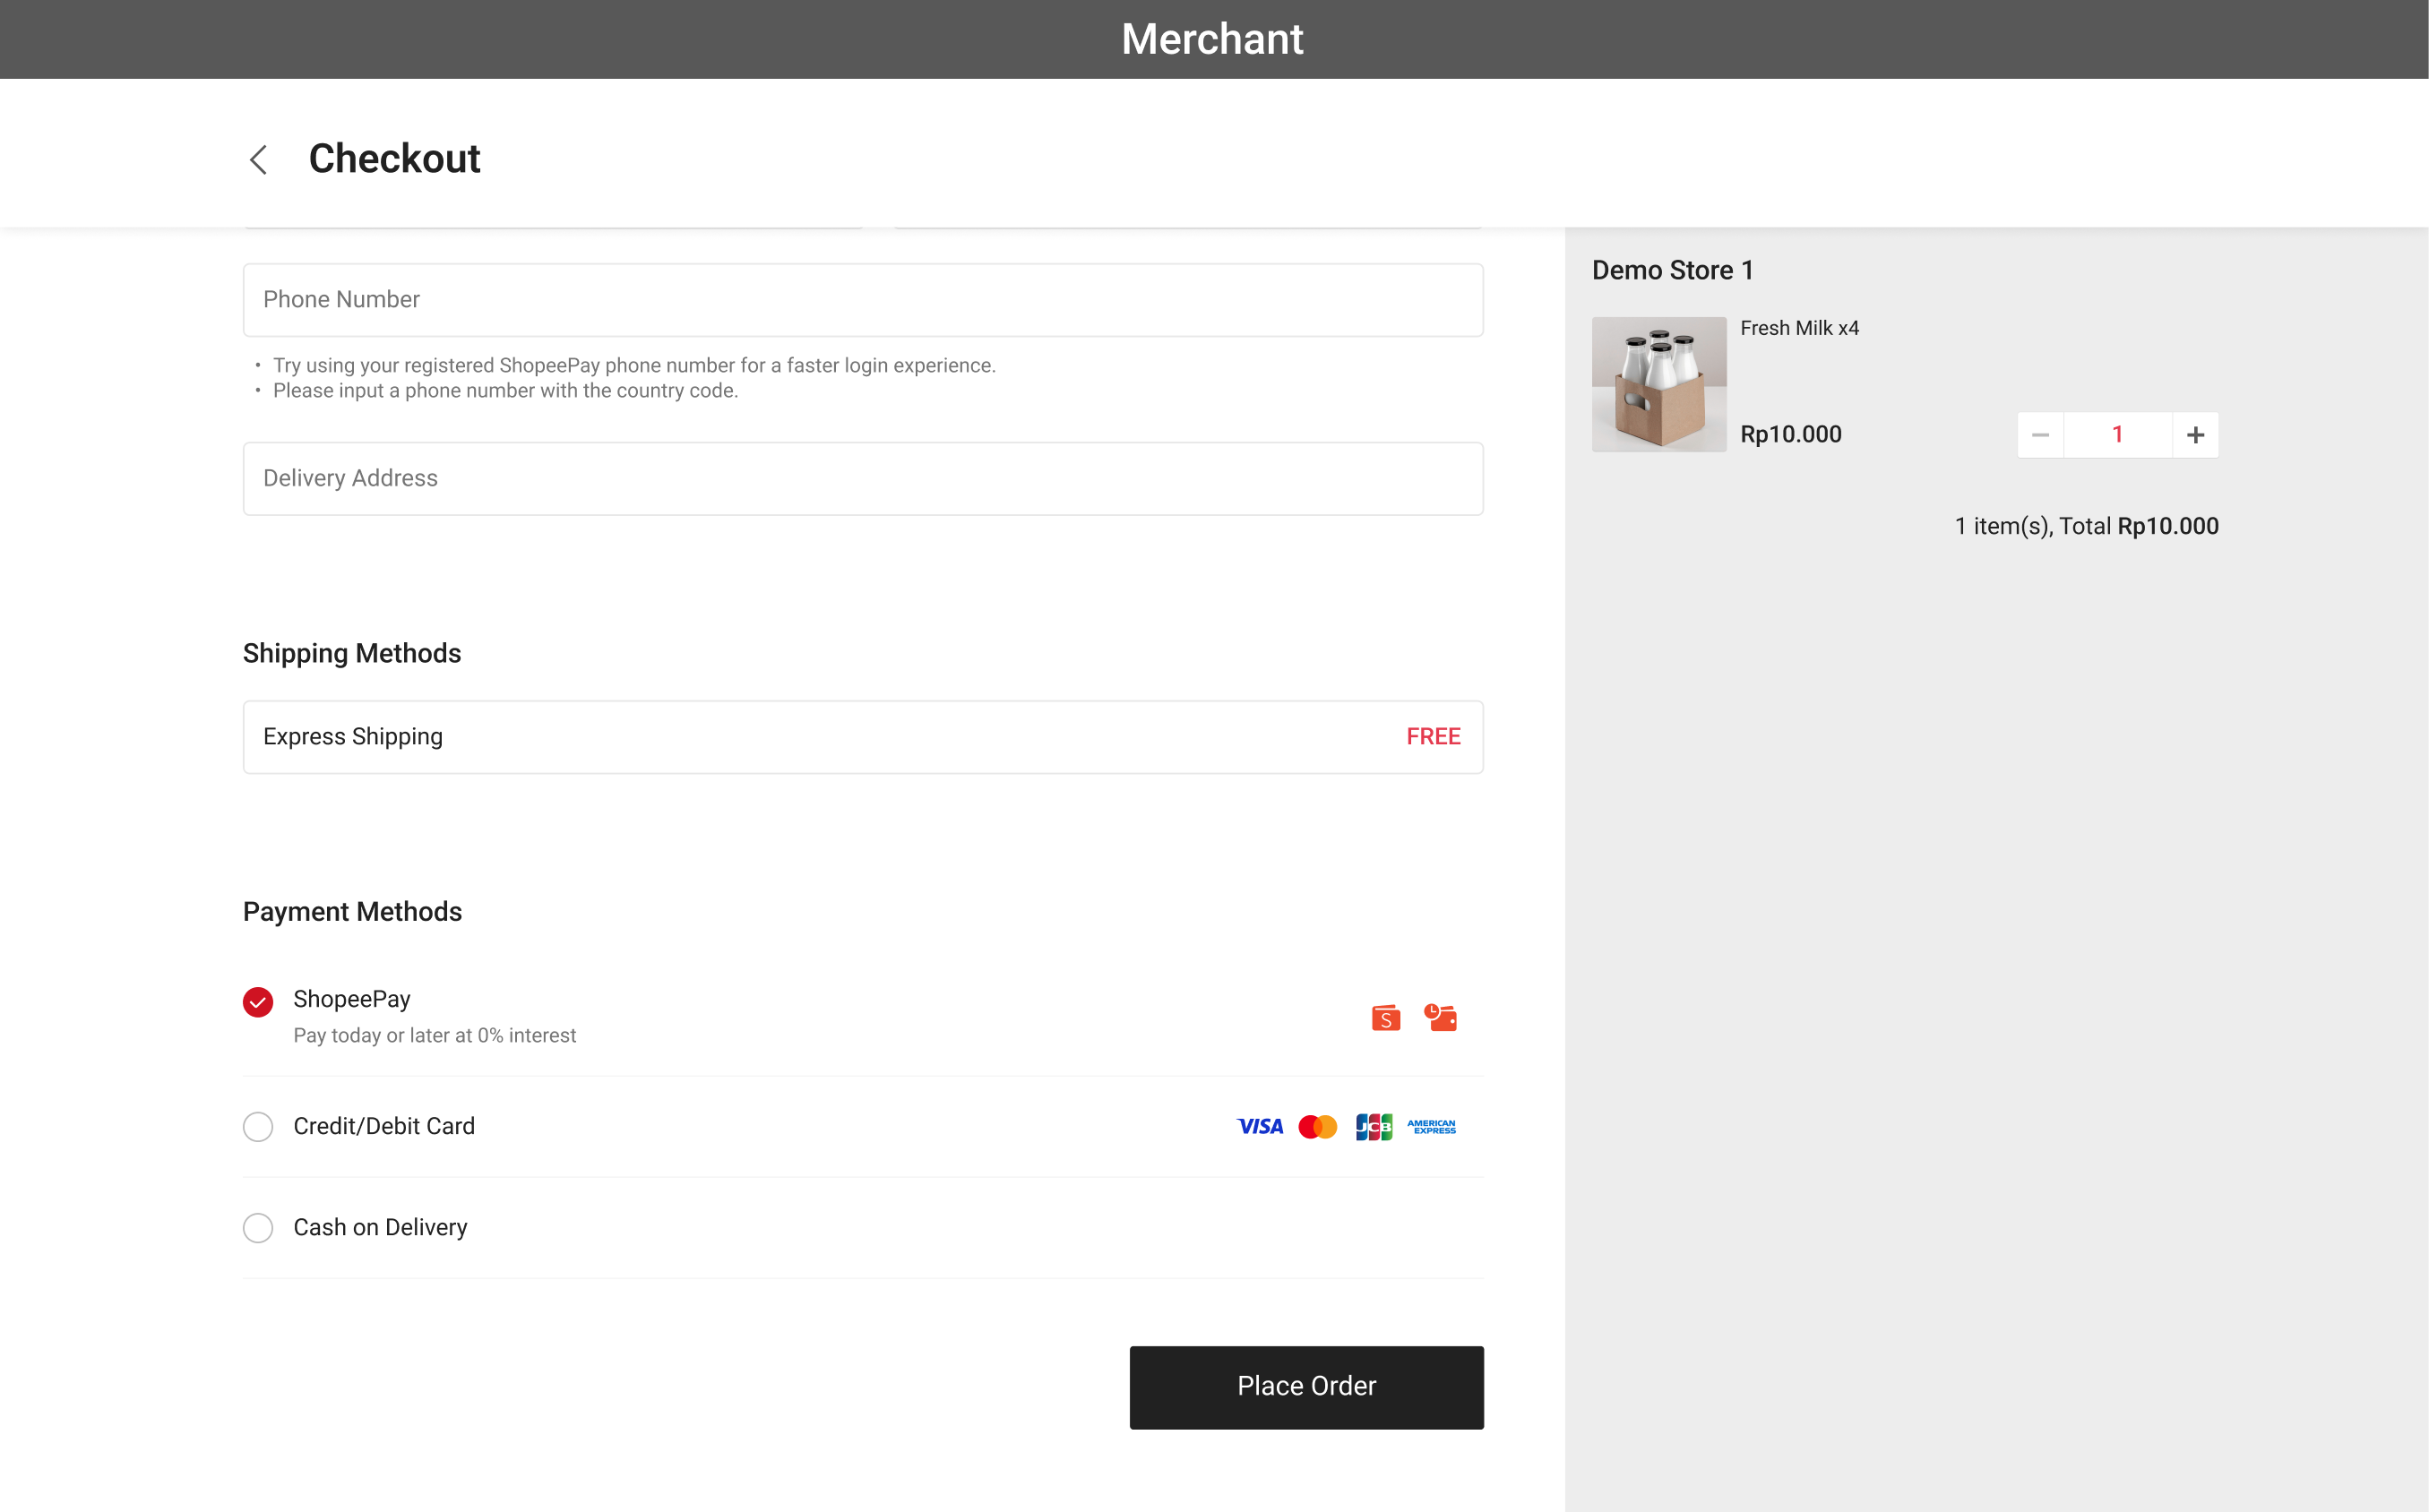
Task: Expand the Delivery Address field
Action: tap(863, 477)
